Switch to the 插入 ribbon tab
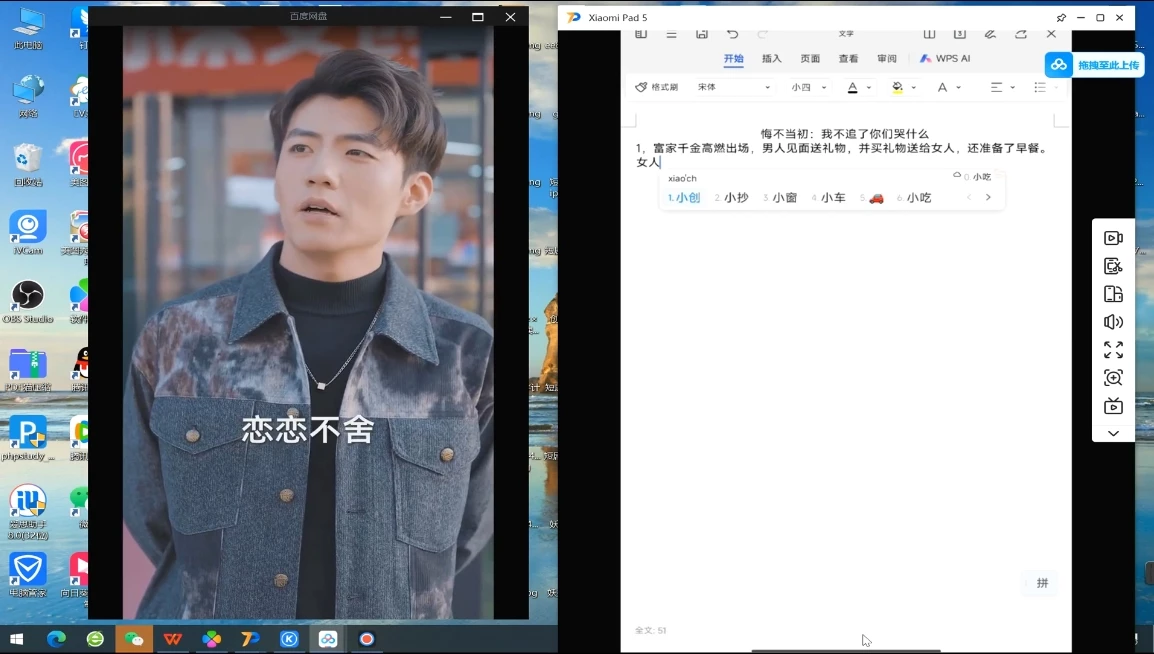The image size is (1154, 654). [771, 58]
